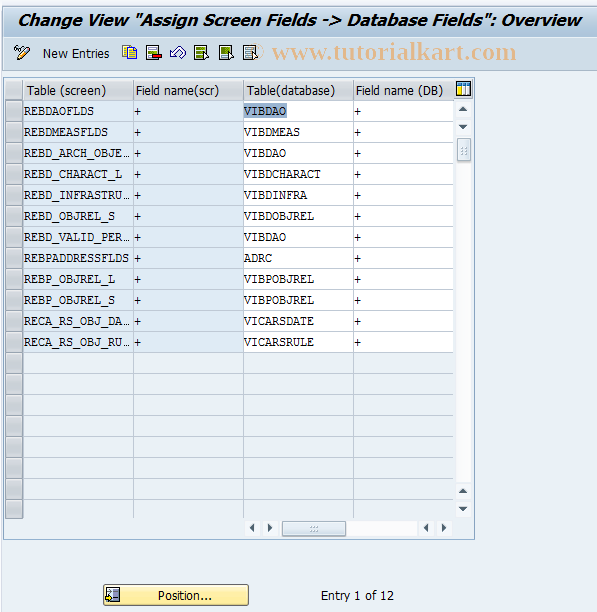Click the vertical scrollbar thumb

coord(464,149)
